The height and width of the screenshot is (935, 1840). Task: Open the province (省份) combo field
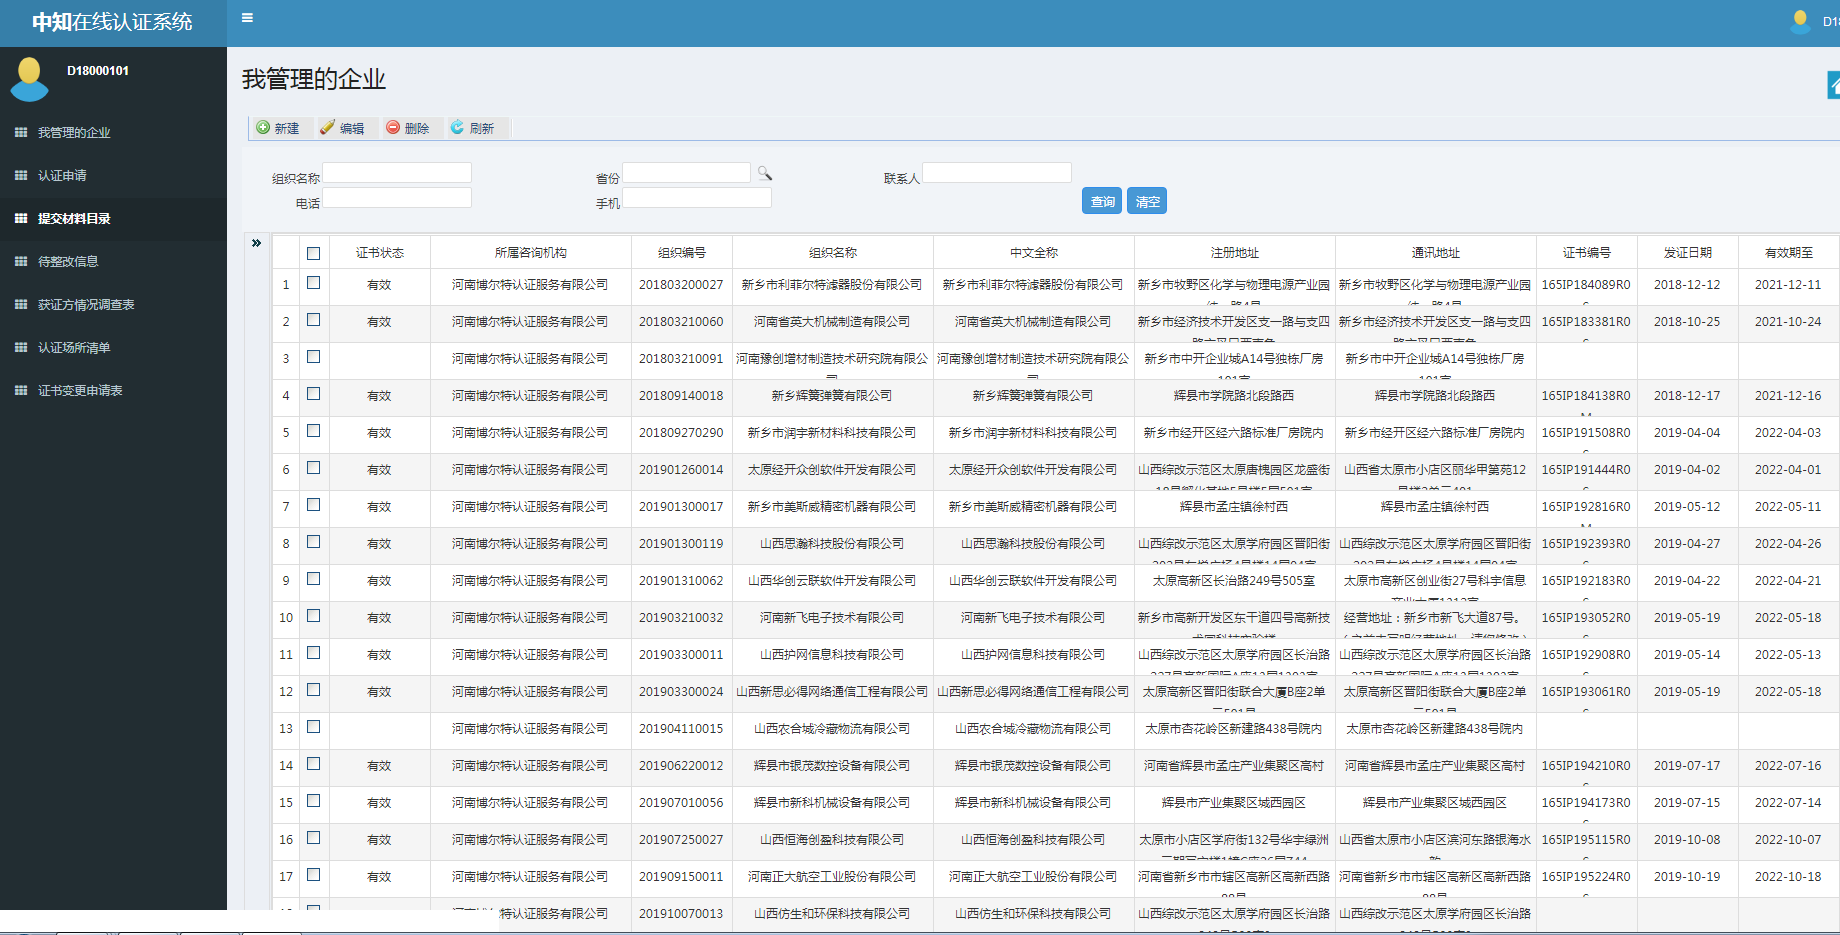pyautogui.click(x=686, y=173)
